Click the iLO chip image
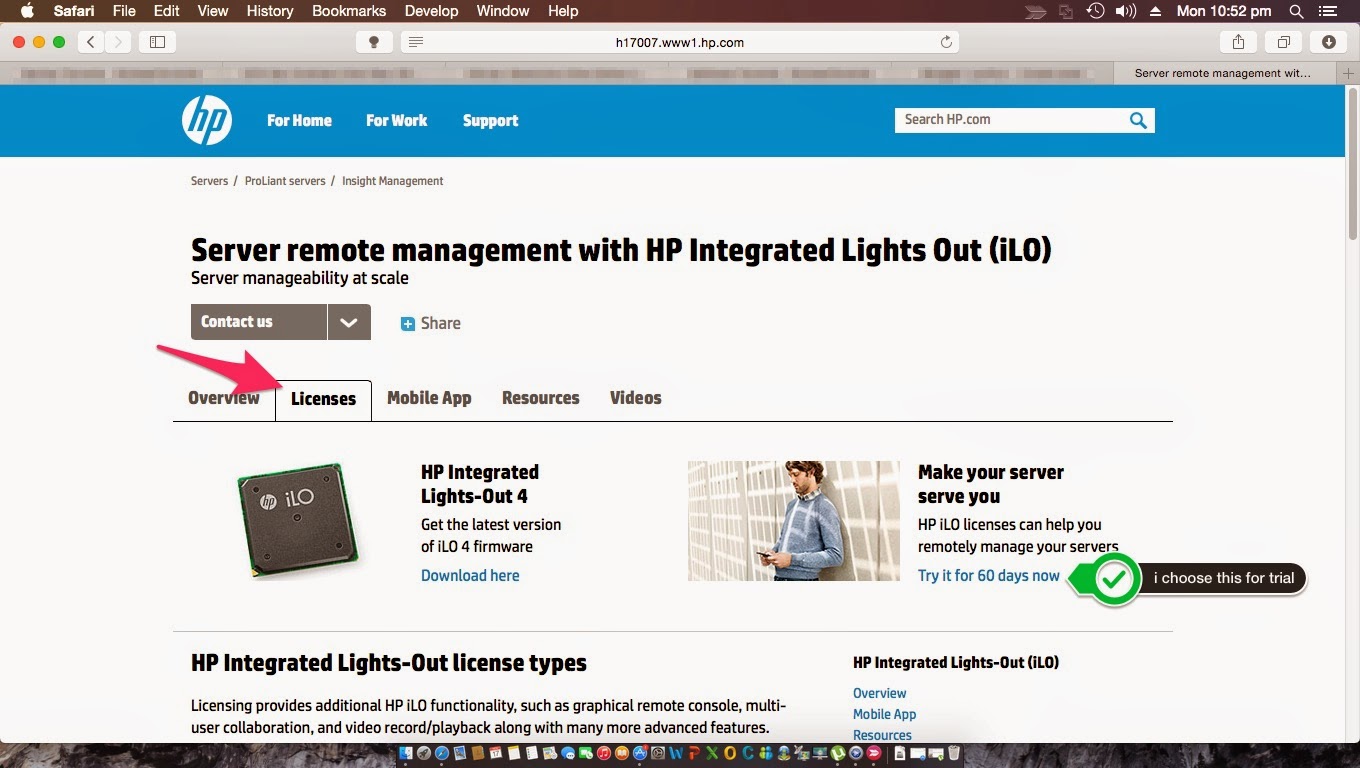This screenshot has width=1360, height=768. coord(298,520)
